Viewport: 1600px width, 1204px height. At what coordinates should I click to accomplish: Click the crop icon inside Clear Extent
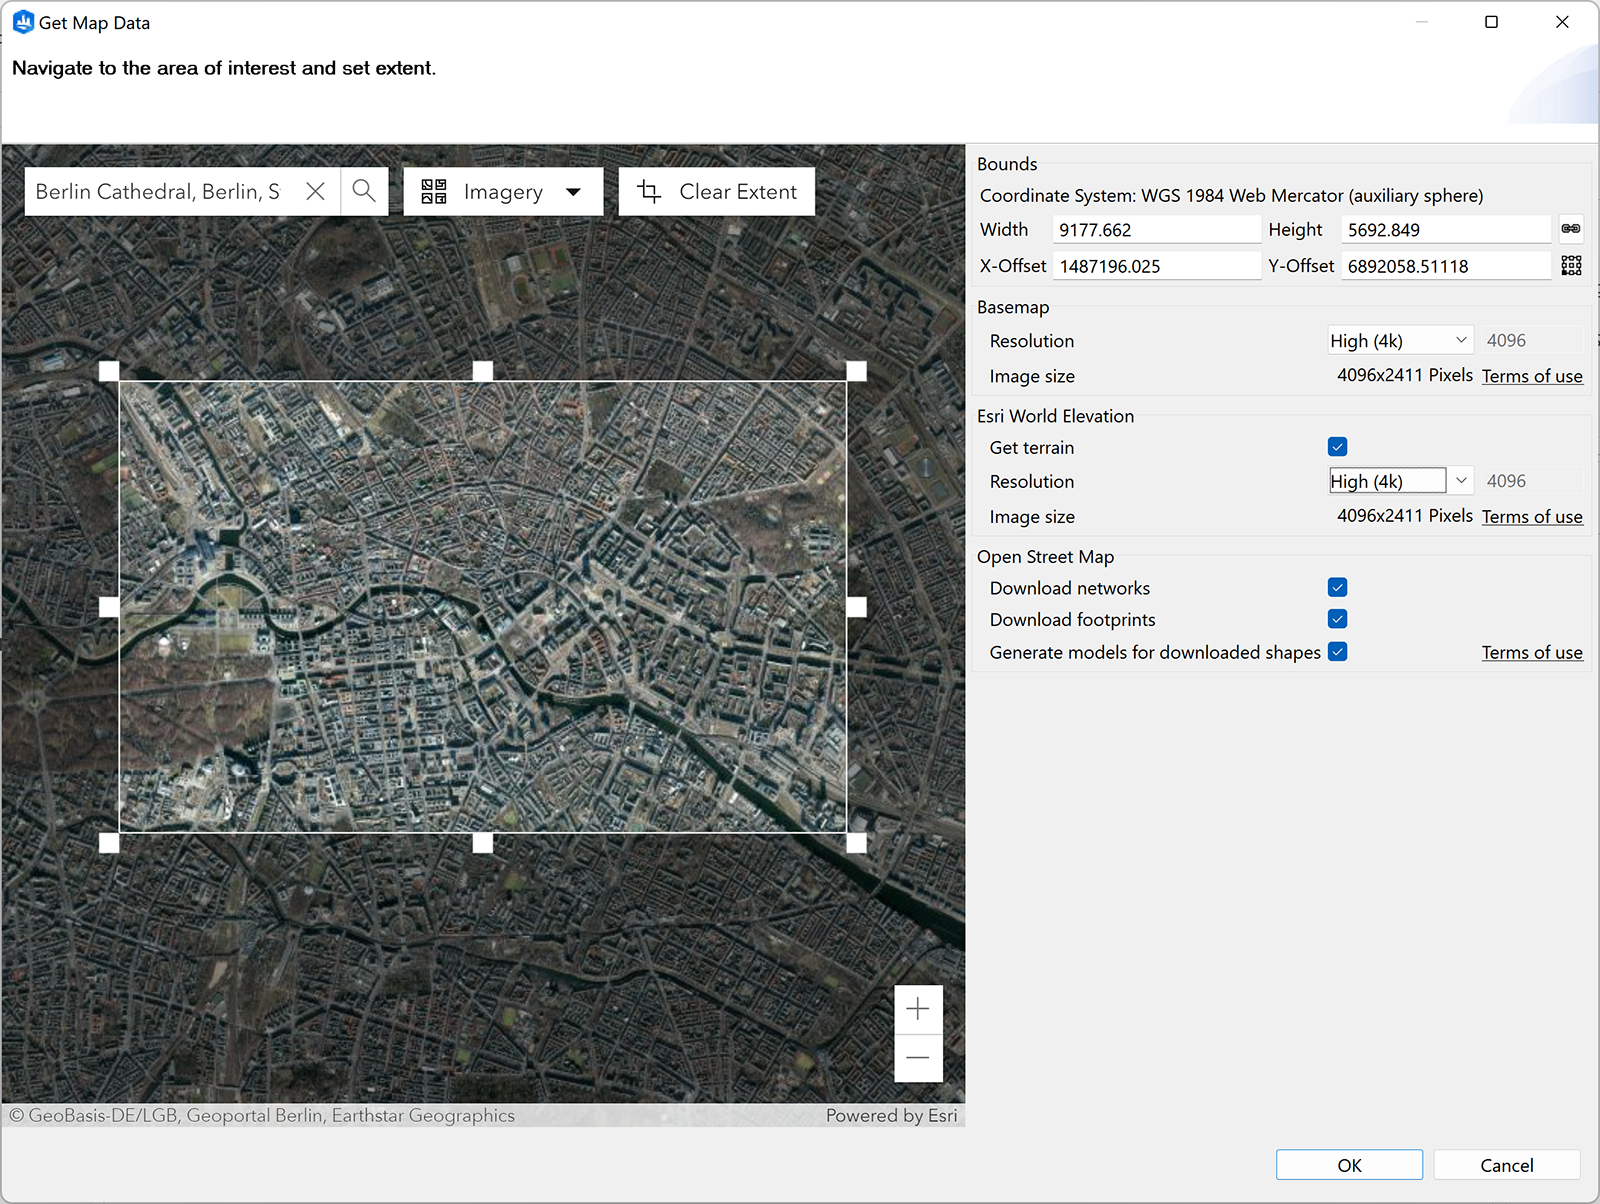click(649, 191)
